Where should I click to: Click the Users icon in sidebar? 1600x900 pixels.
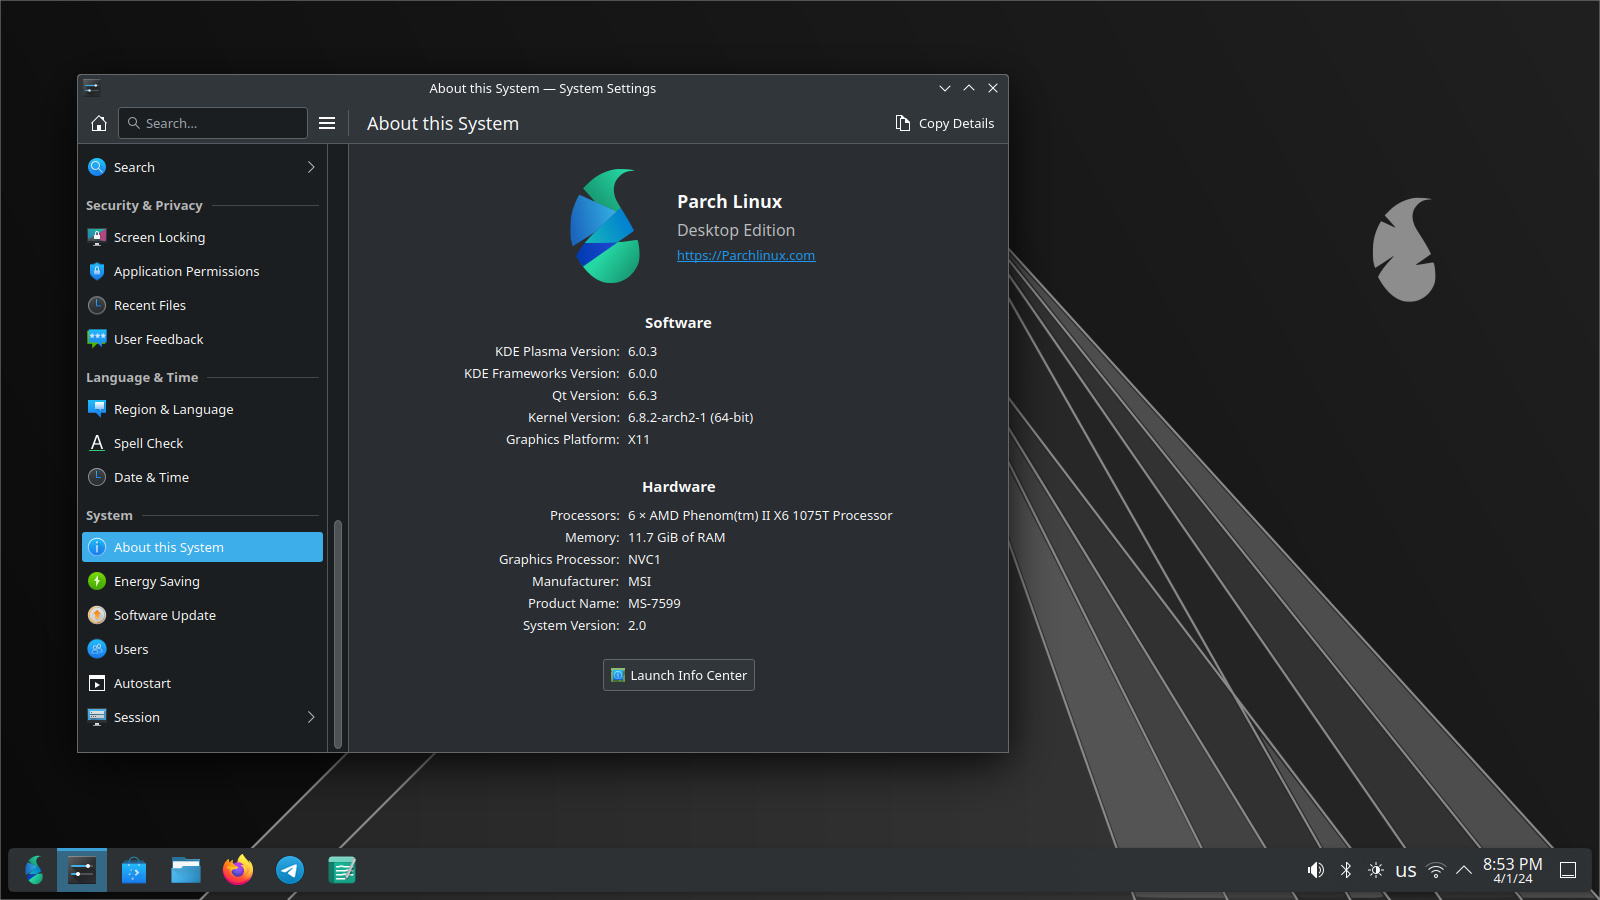click(97, 649)
